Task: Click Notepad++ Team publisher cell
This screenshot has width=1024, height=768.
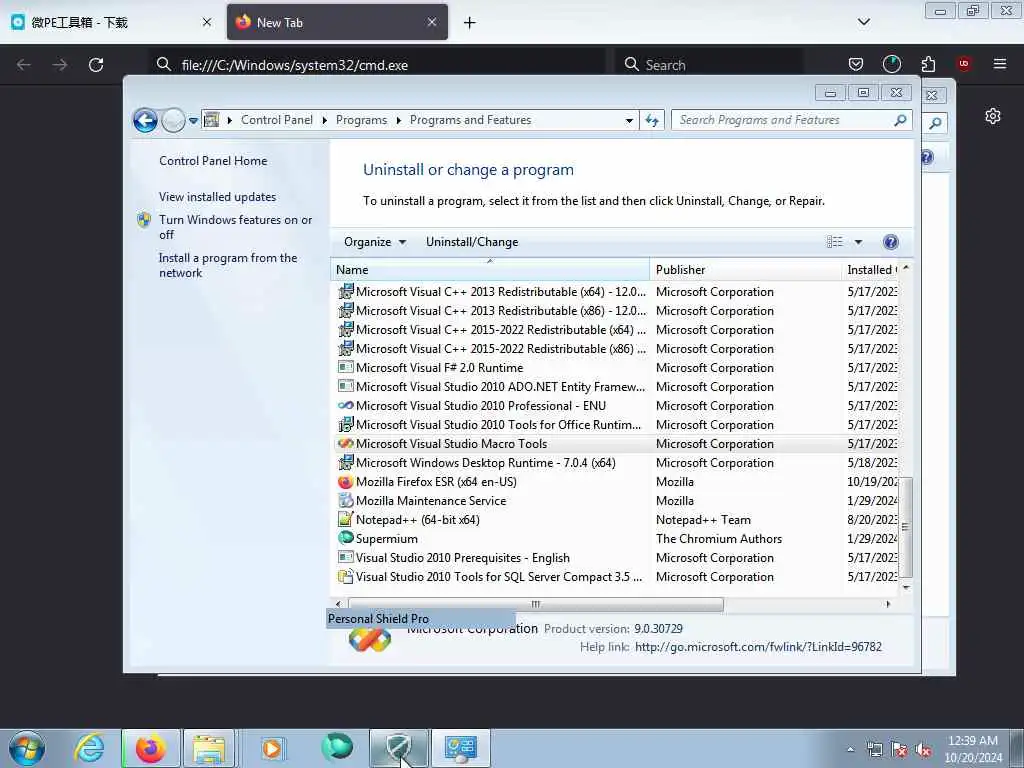Action: 703,520
